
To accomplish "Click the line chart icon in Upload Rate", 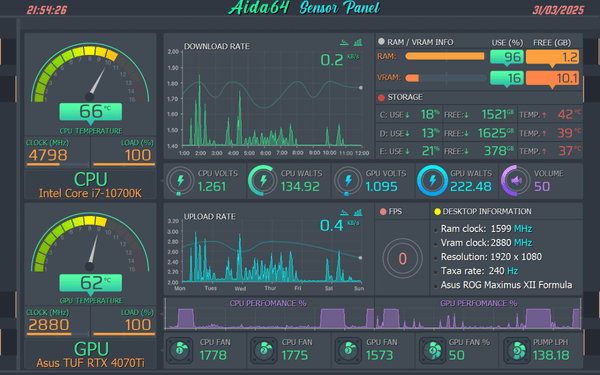I will (344, 212).
